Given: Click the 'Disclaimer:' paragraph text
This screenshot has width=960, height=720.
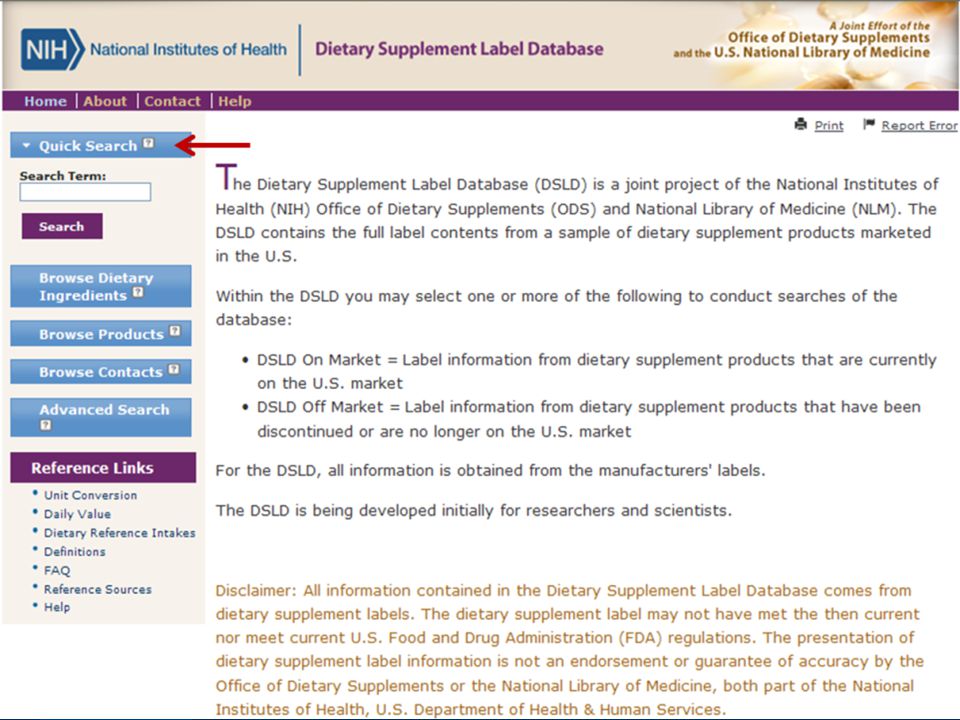Looking at the screenshot, I should tap(569, 650).
